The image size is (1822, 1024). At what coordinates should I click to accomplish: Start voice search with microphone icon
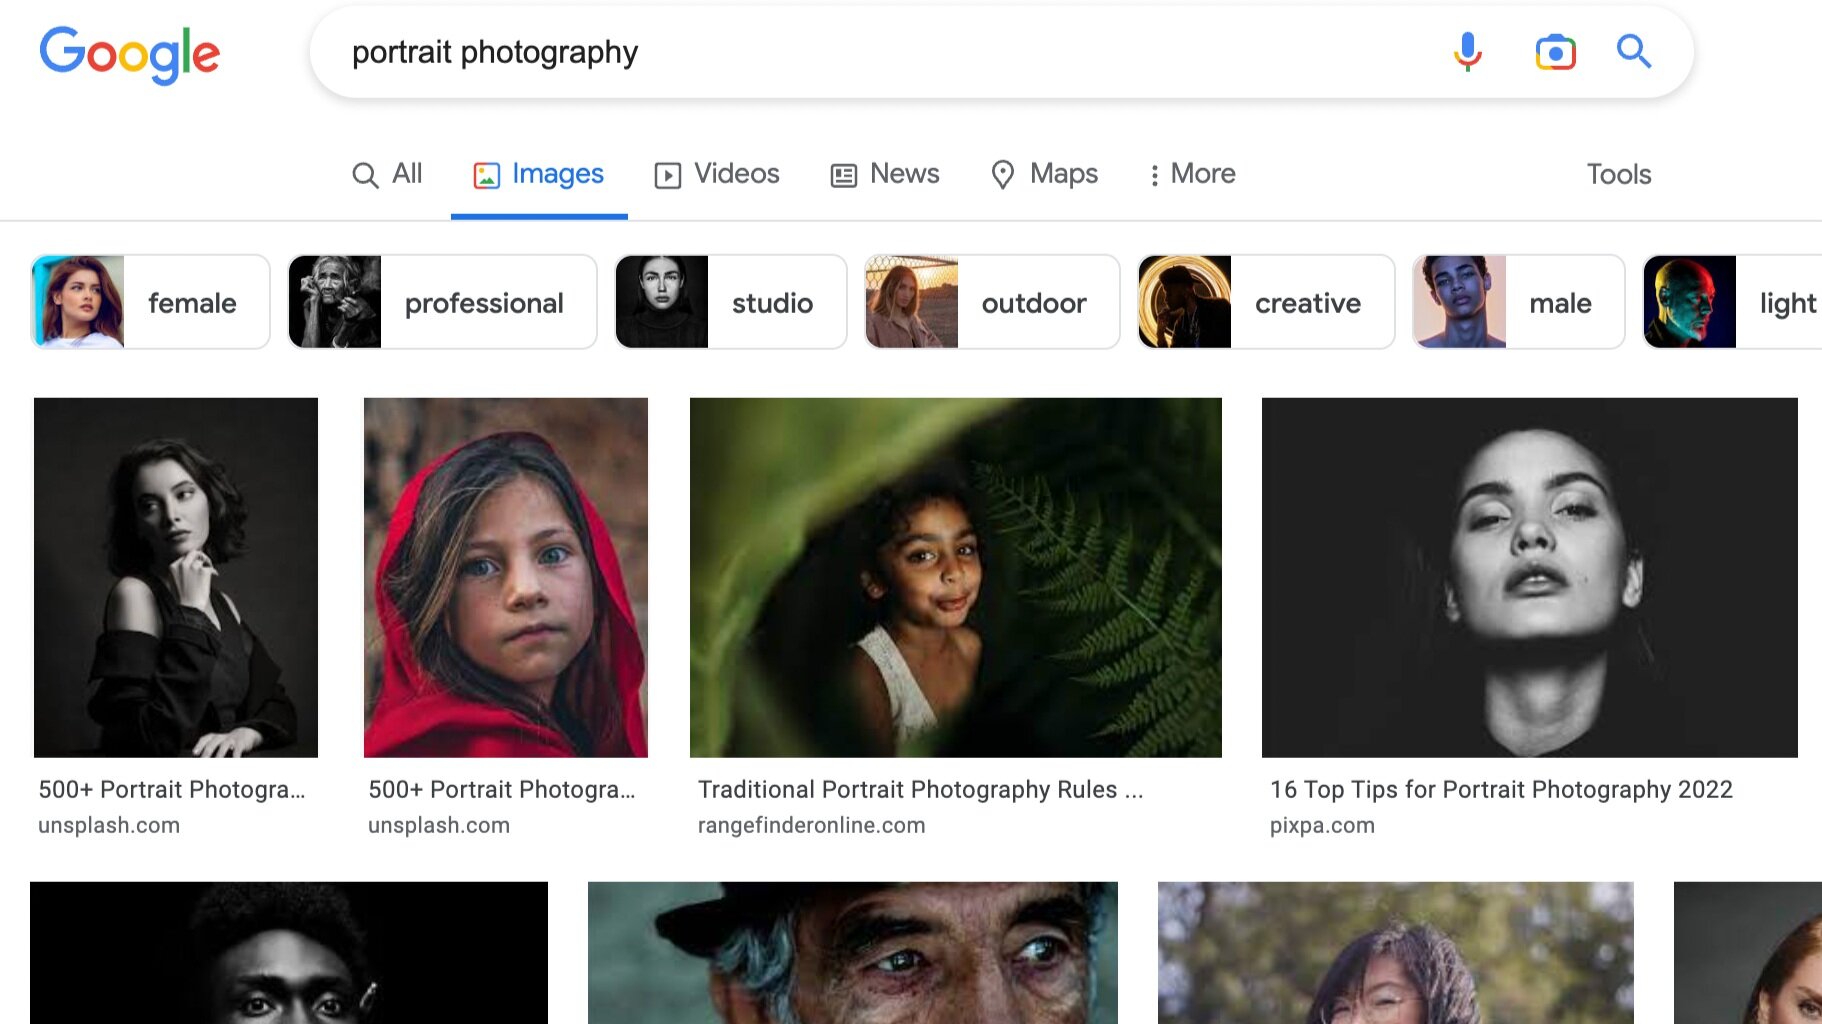[x=1467, y=51]
